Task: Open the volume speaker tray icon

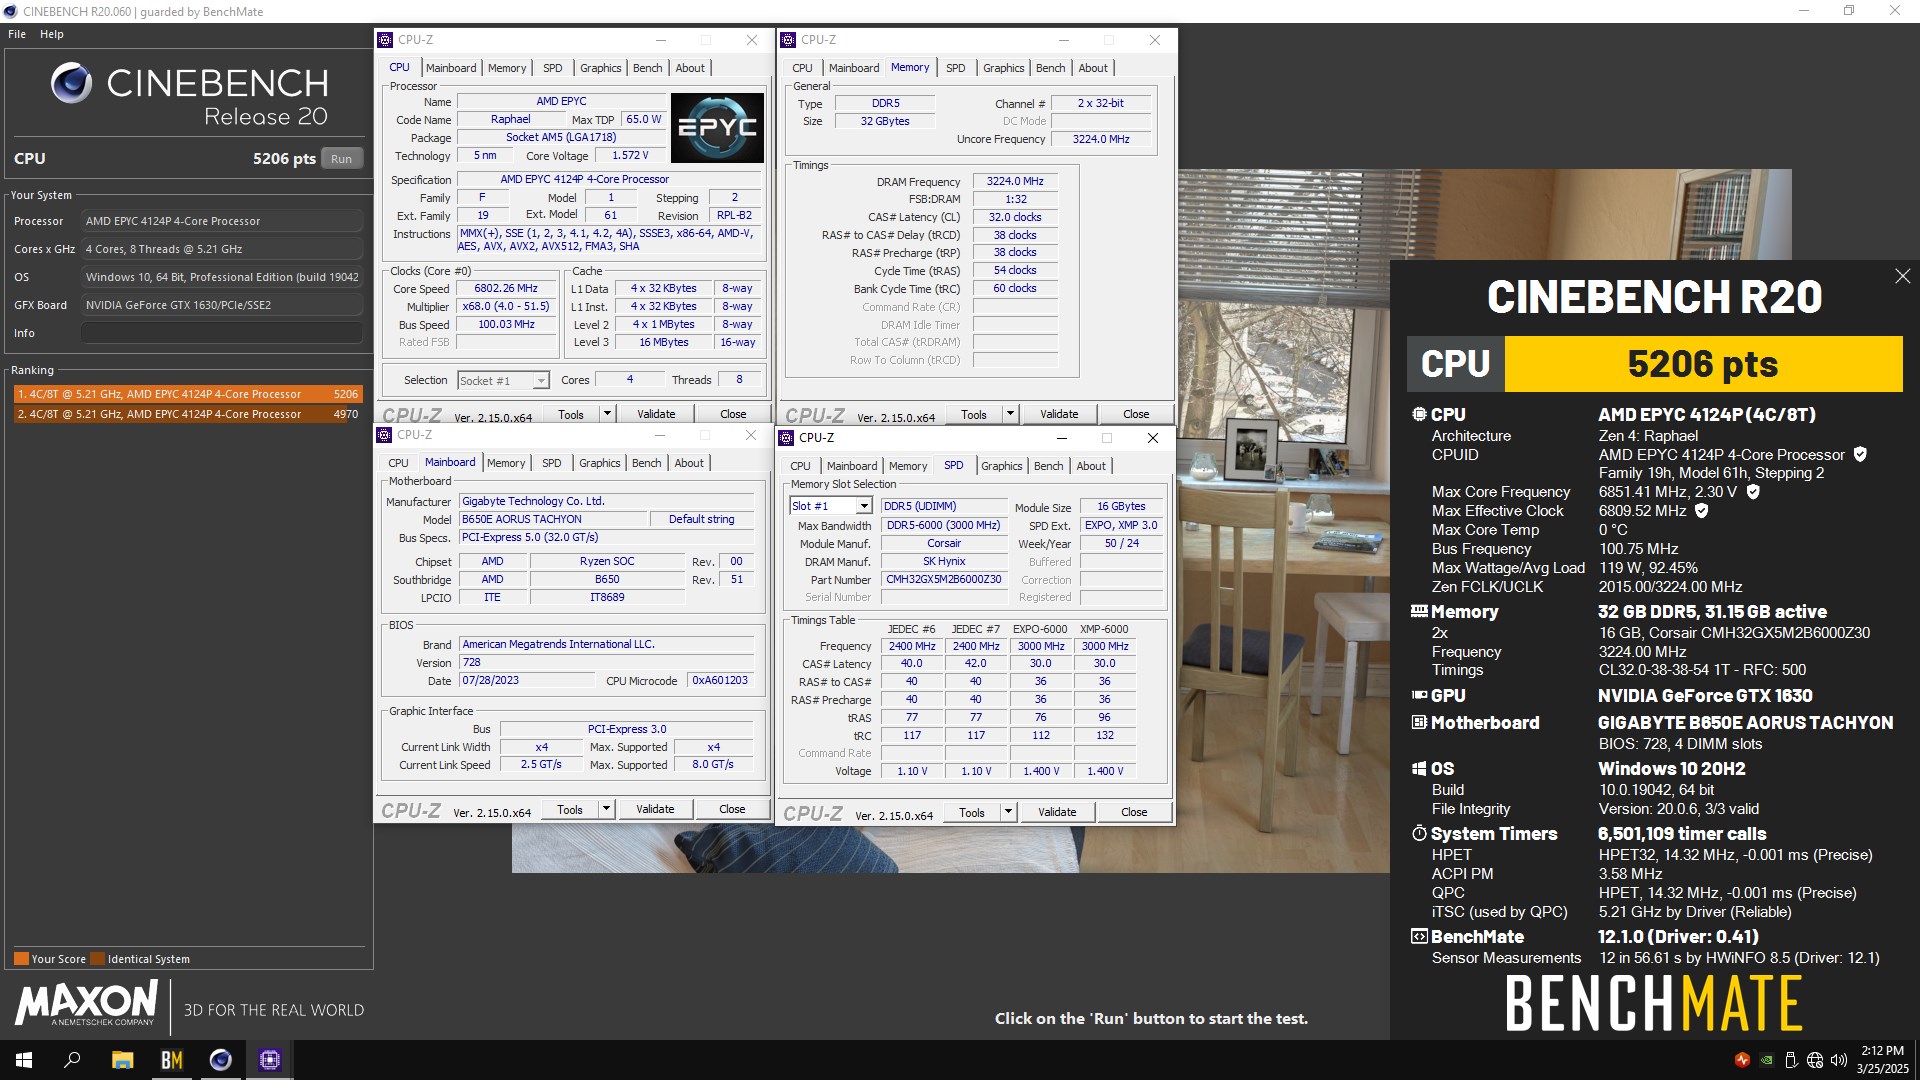Action: click(1838, 1060)
